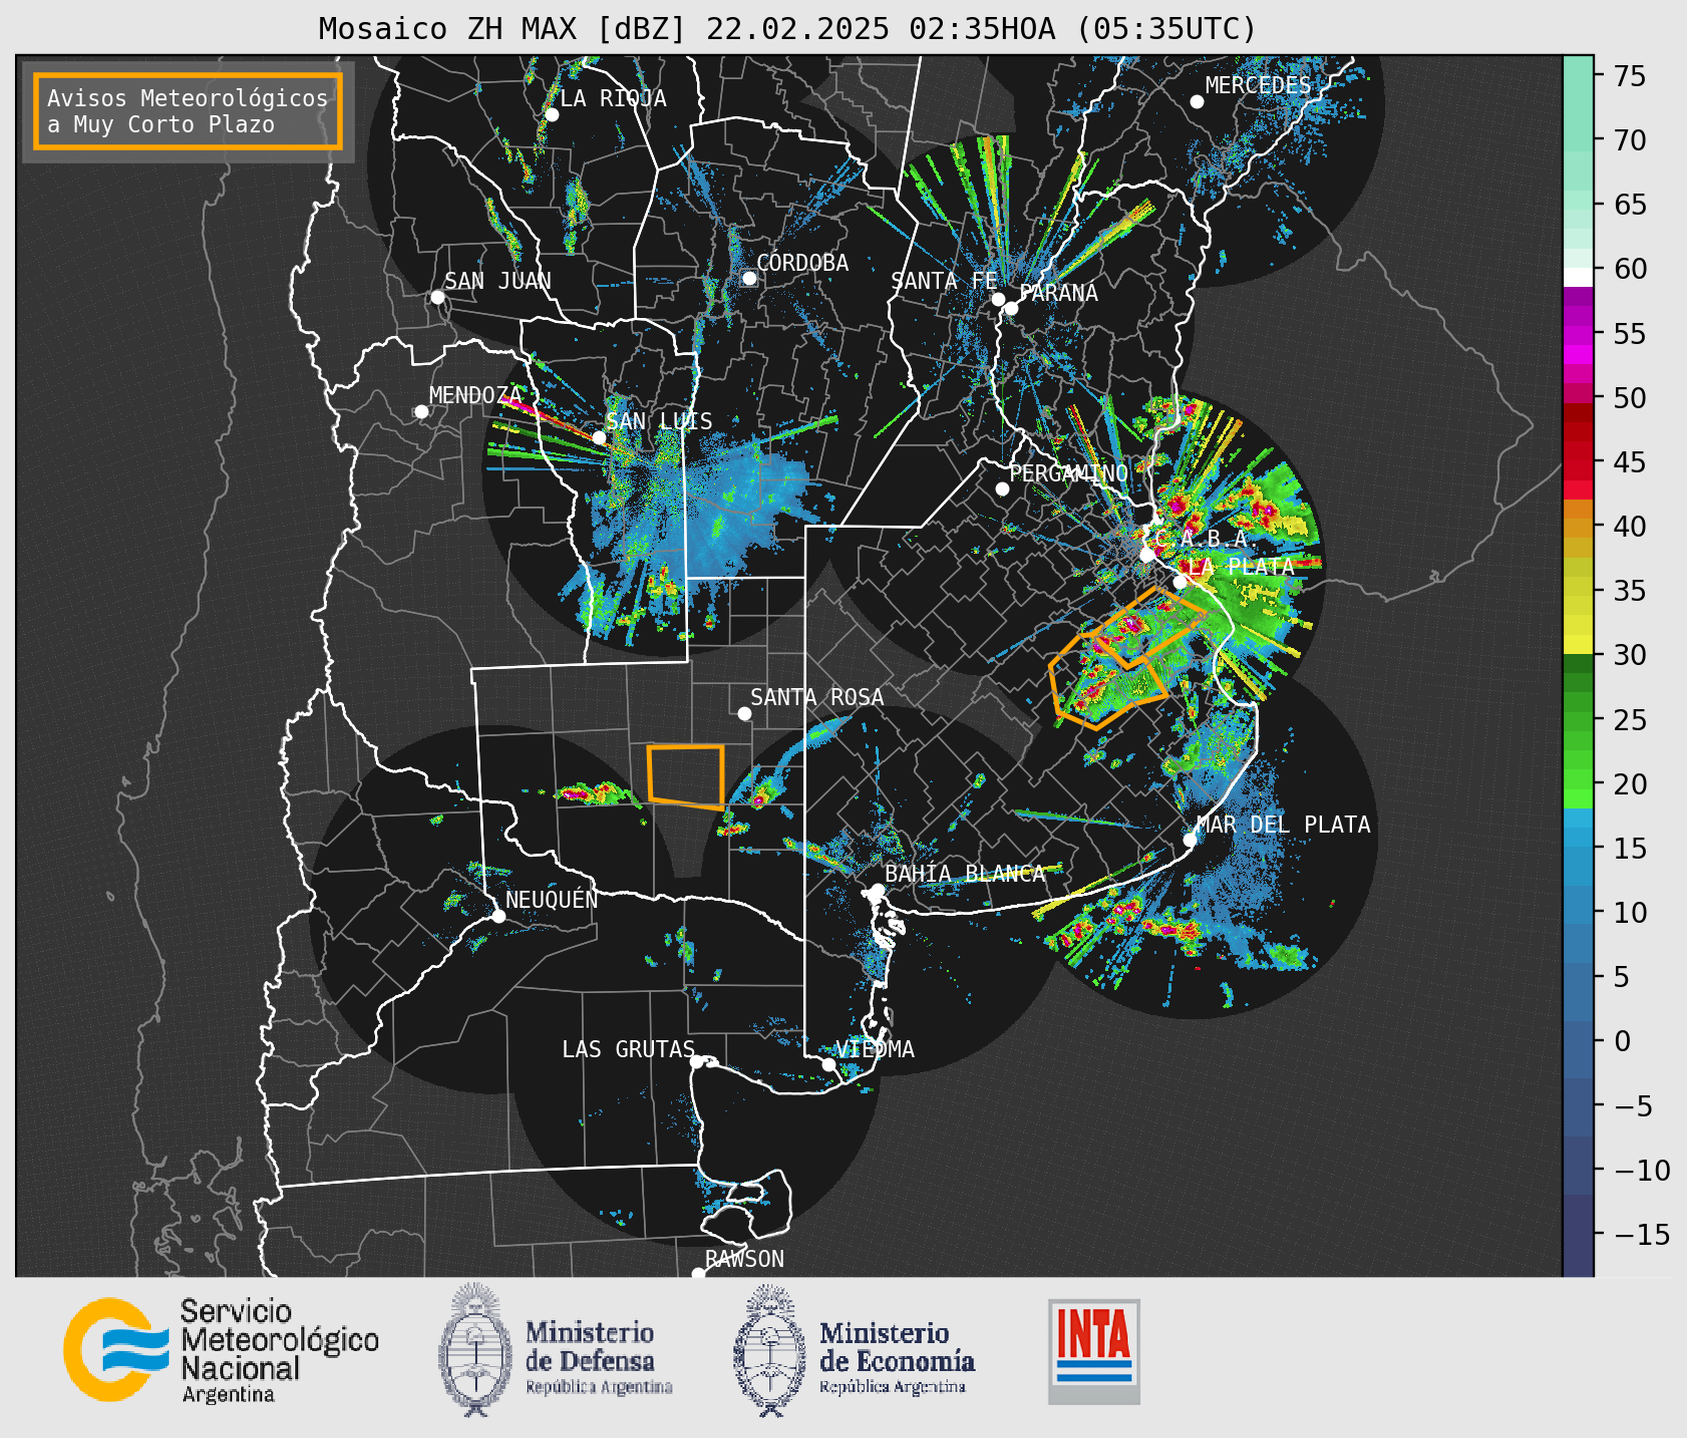Click the 60 dBZ white band on color scale
Viewport: 1687px width, 1438px height.
pyautogui.click(x=1578, y=277)
